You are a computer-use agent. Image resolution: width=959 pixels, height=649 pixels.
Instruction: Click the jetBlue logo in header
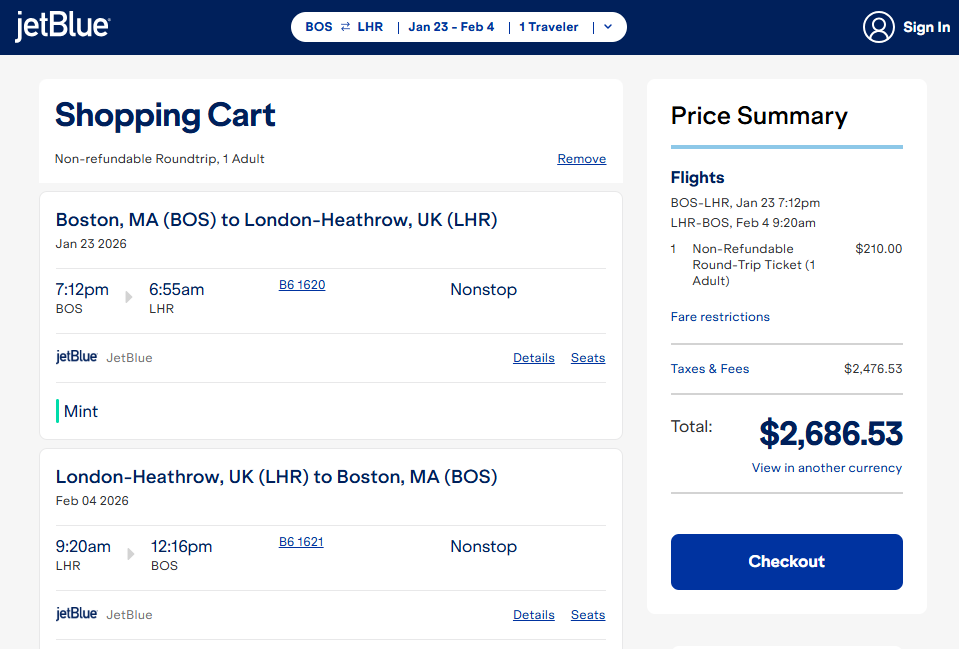pyautogui.click(x=62, y=27)
